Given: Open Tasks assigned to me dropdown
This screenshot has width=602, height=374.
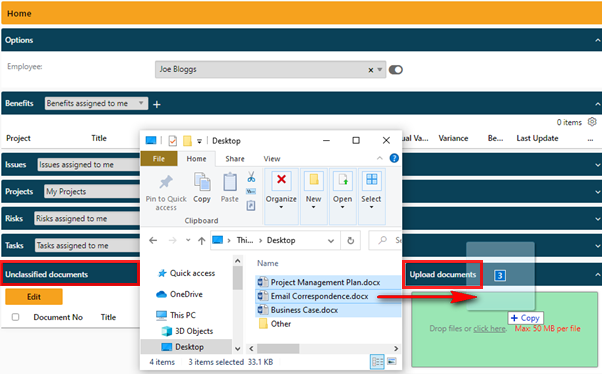Looking at the screenshot, I should pyautogui.click(x=88, y=245).
